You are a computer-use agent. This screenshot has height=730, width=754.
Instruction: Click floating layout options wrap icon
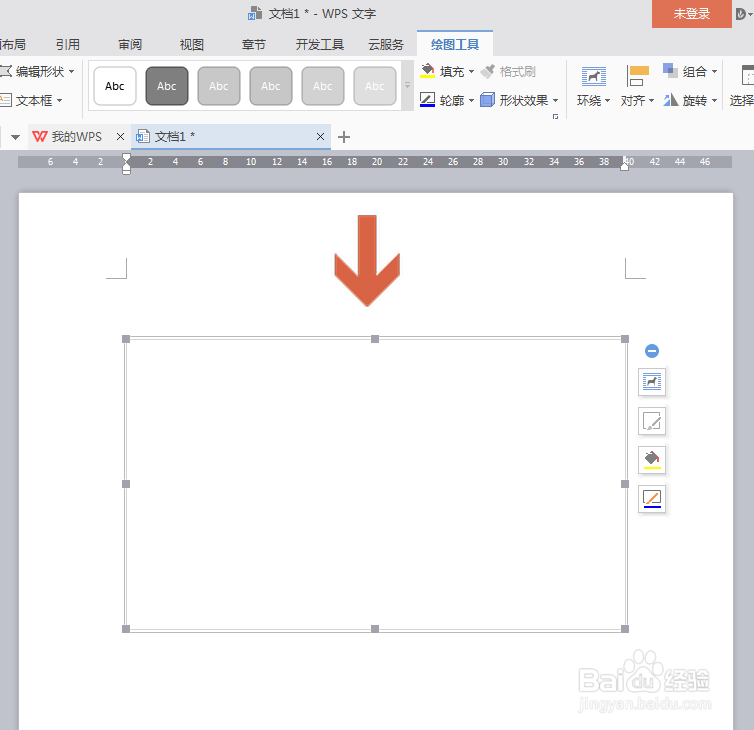tap(652, 382)
